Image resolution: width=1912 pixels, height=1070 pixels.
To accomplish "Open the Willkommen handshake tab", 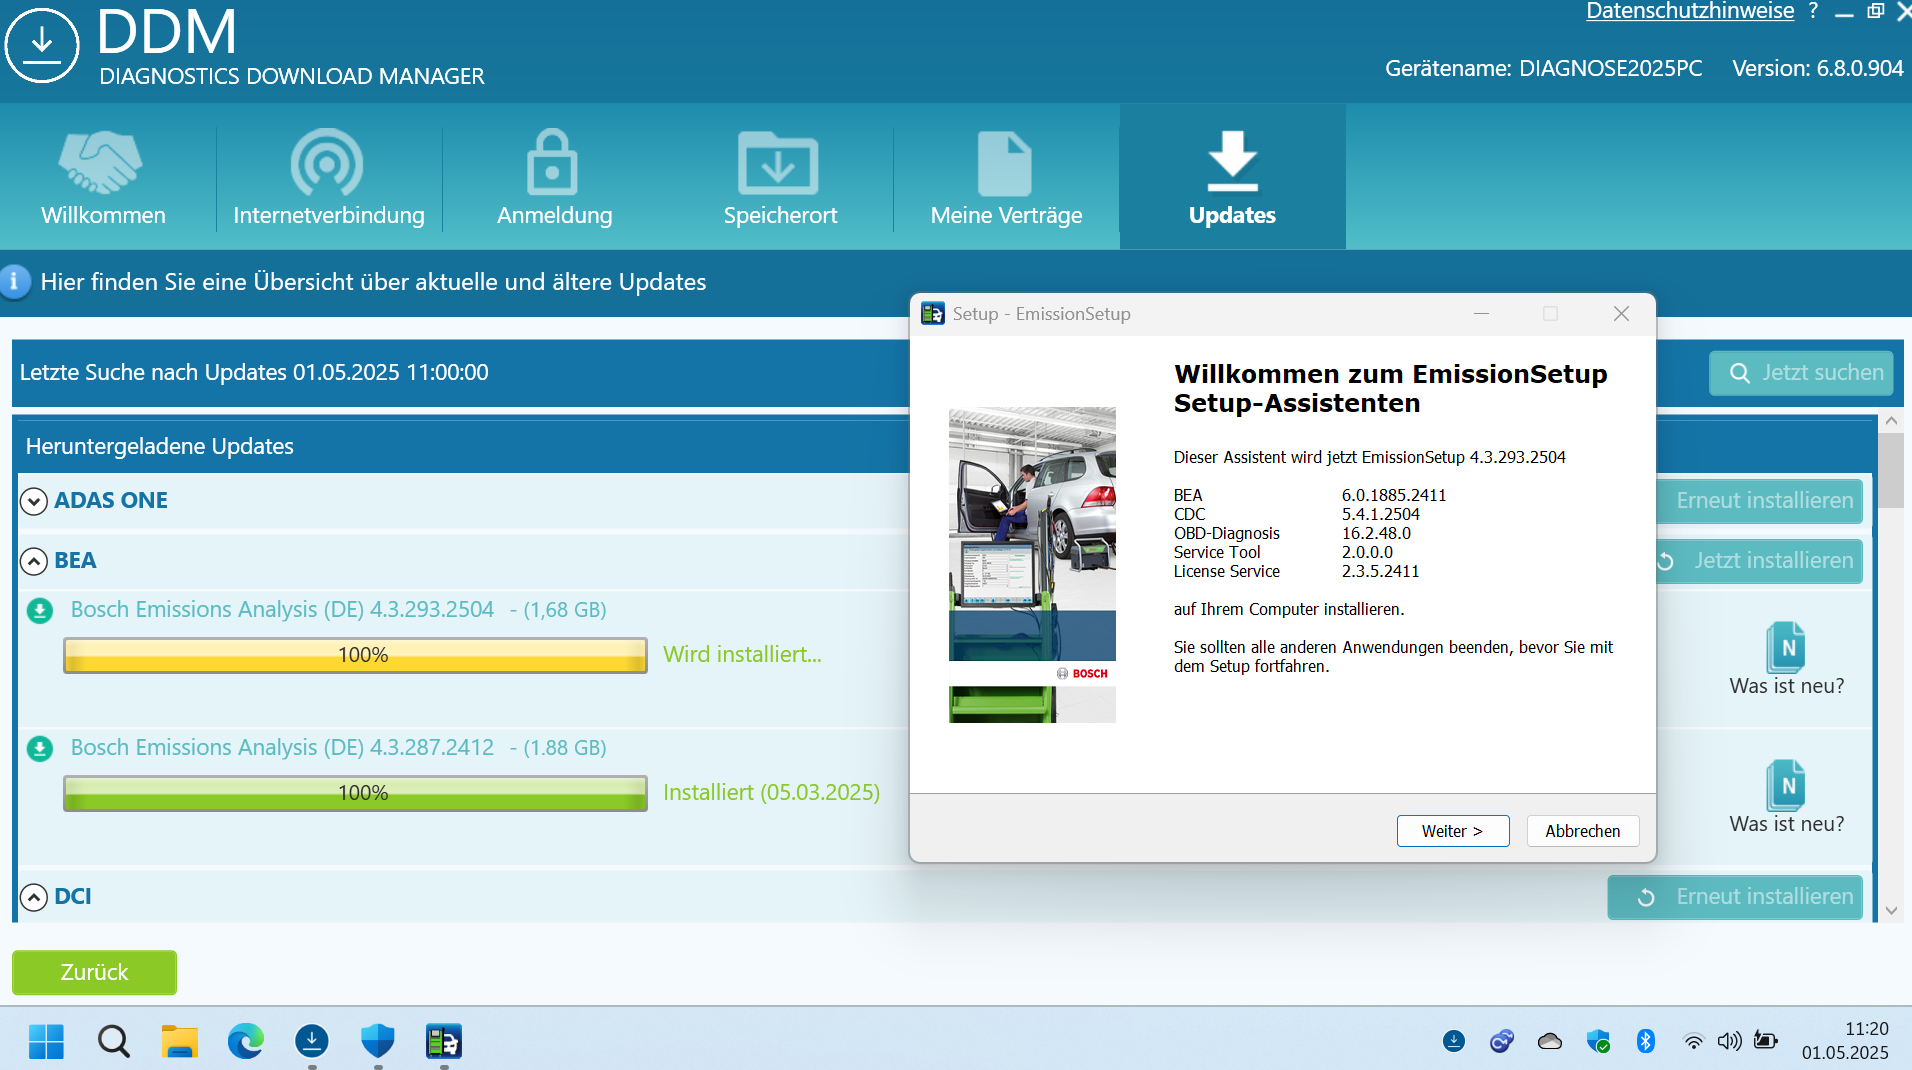I will click(103, 178).
